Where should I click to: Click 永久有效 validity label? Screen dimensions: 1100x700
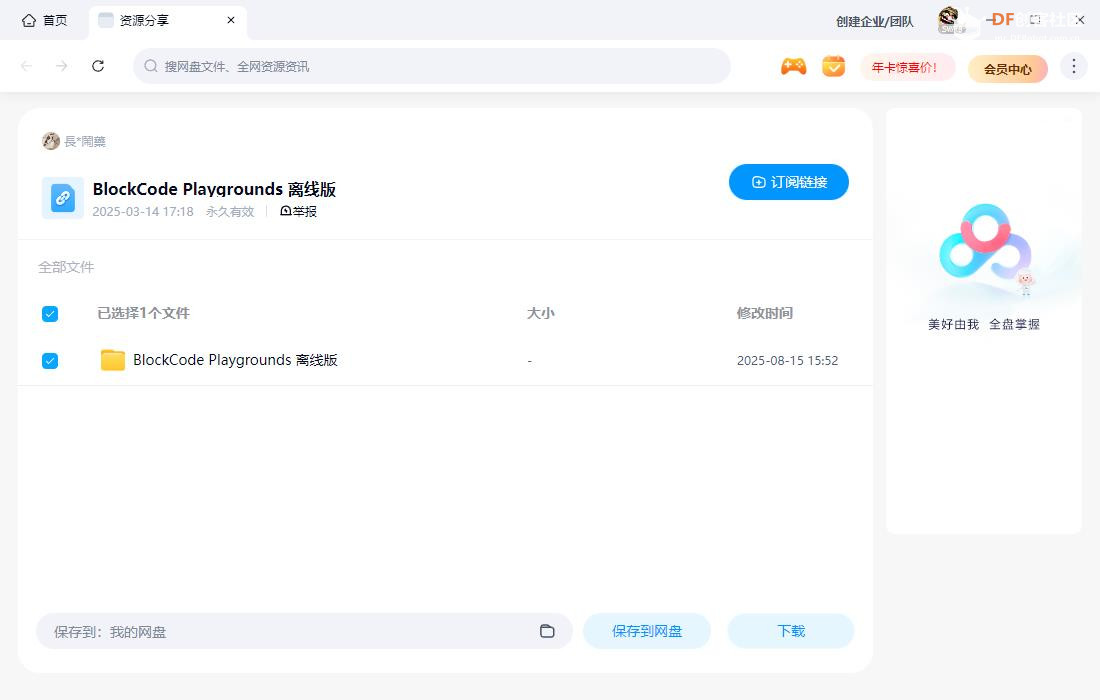pos(230,212)
